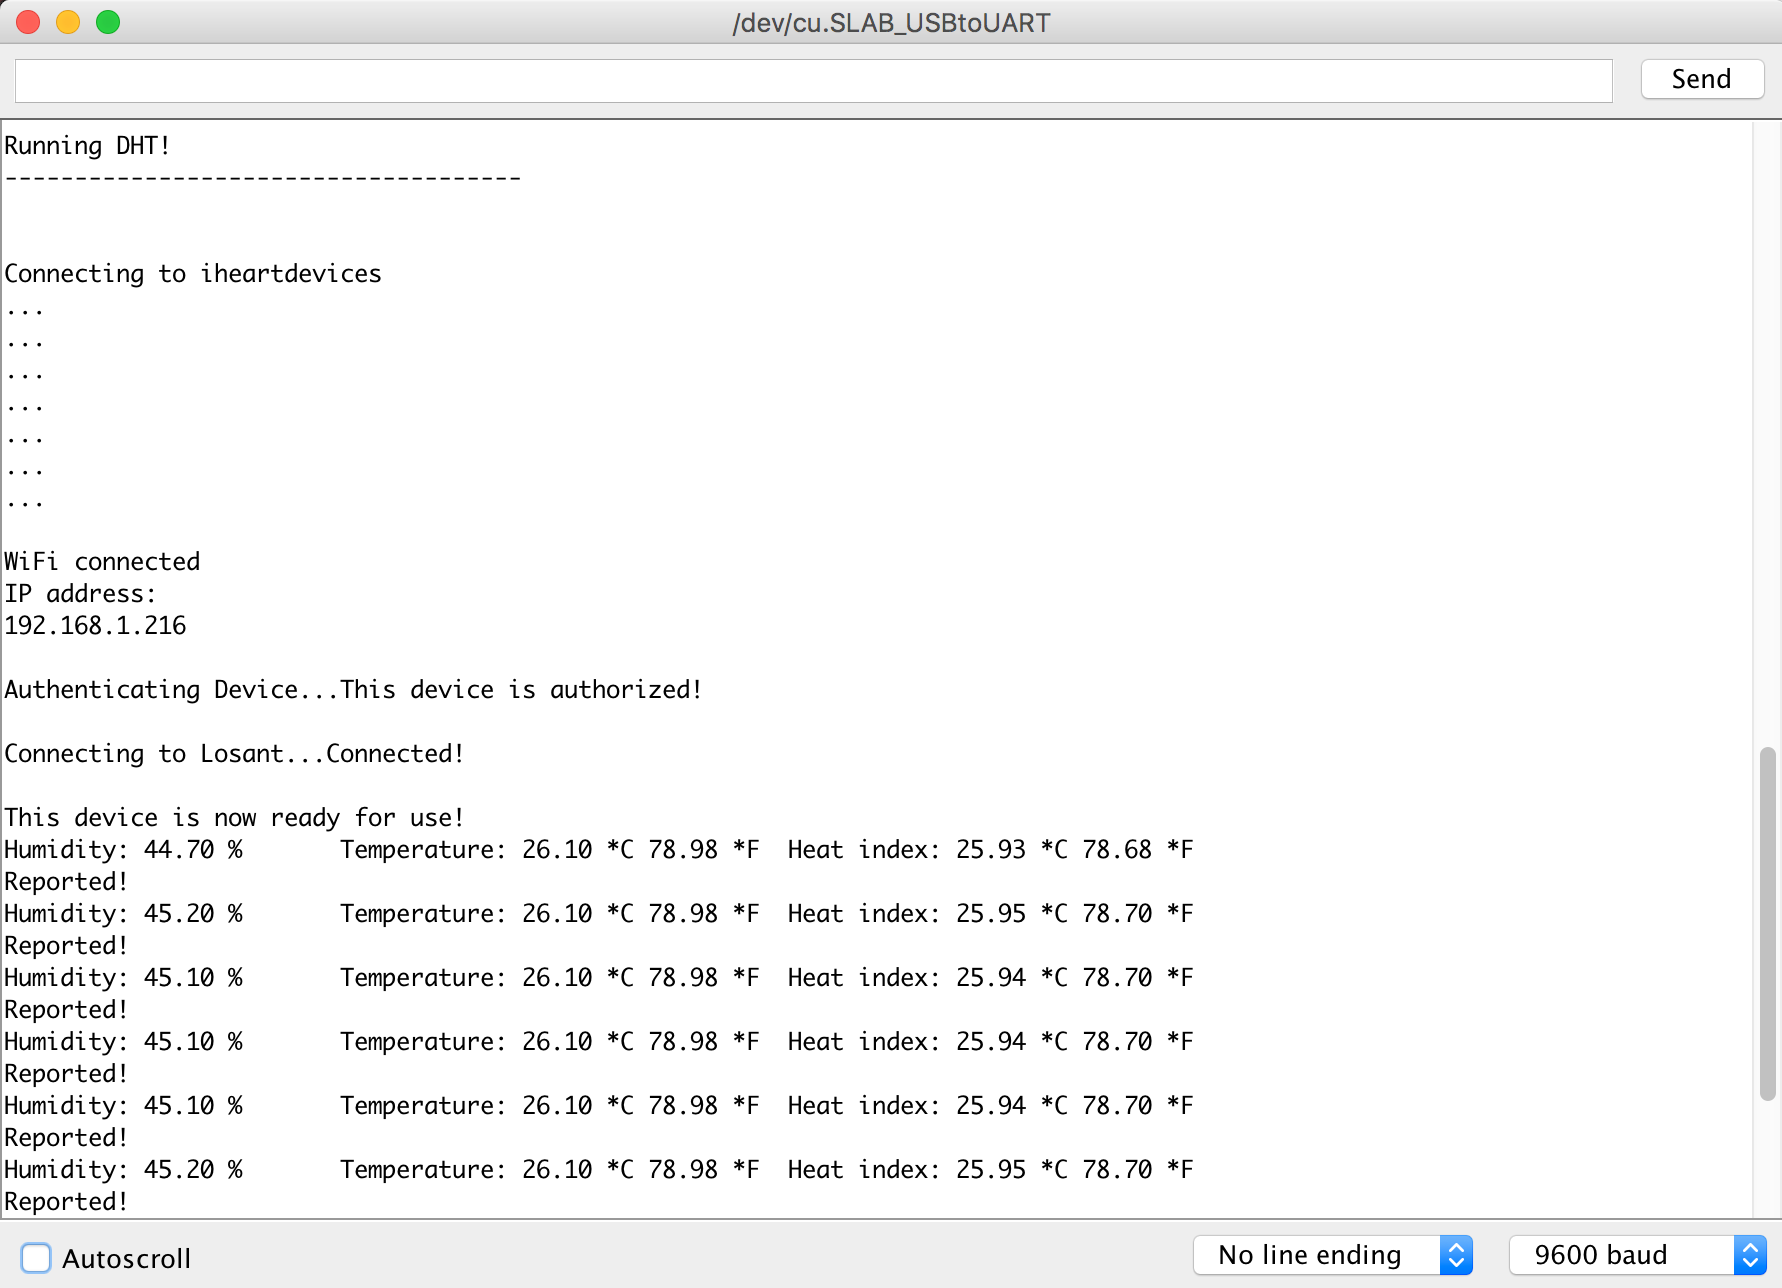Image resolution: width=1782 pixels, height=1288 pixels.
Task: Click the vertical scrollbar thumb
Action: pyautogui.click(x=1767, y=922)
